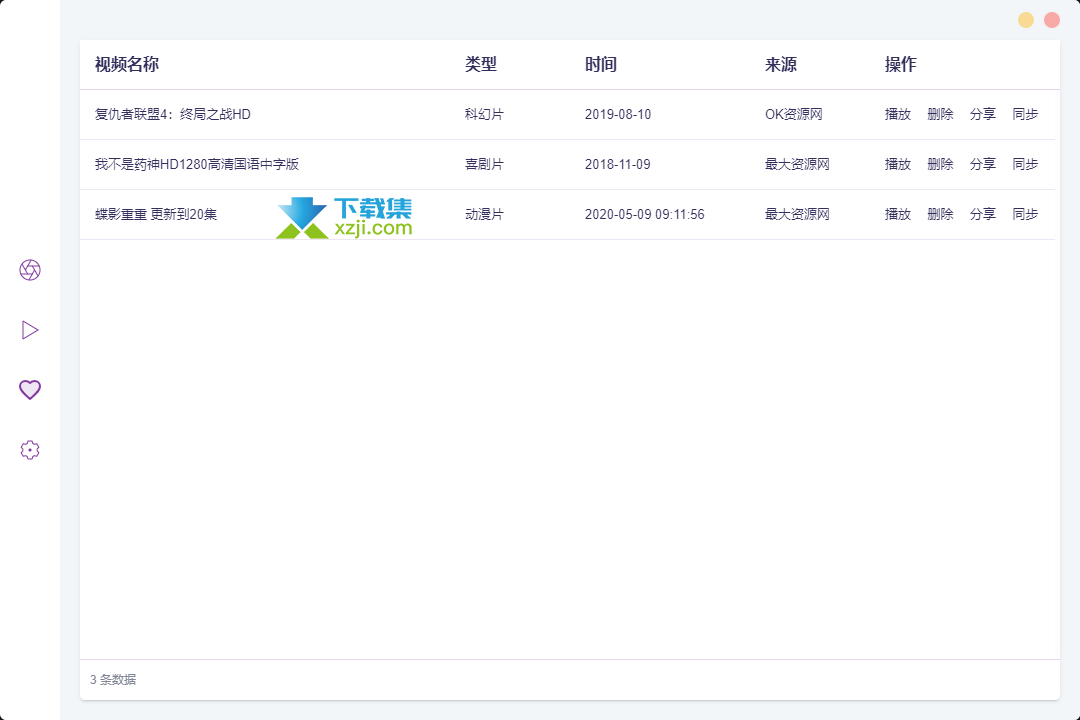Click the 科幻片 type cell
Viewport: 1080px width, 720px height.
pos(484,114)
